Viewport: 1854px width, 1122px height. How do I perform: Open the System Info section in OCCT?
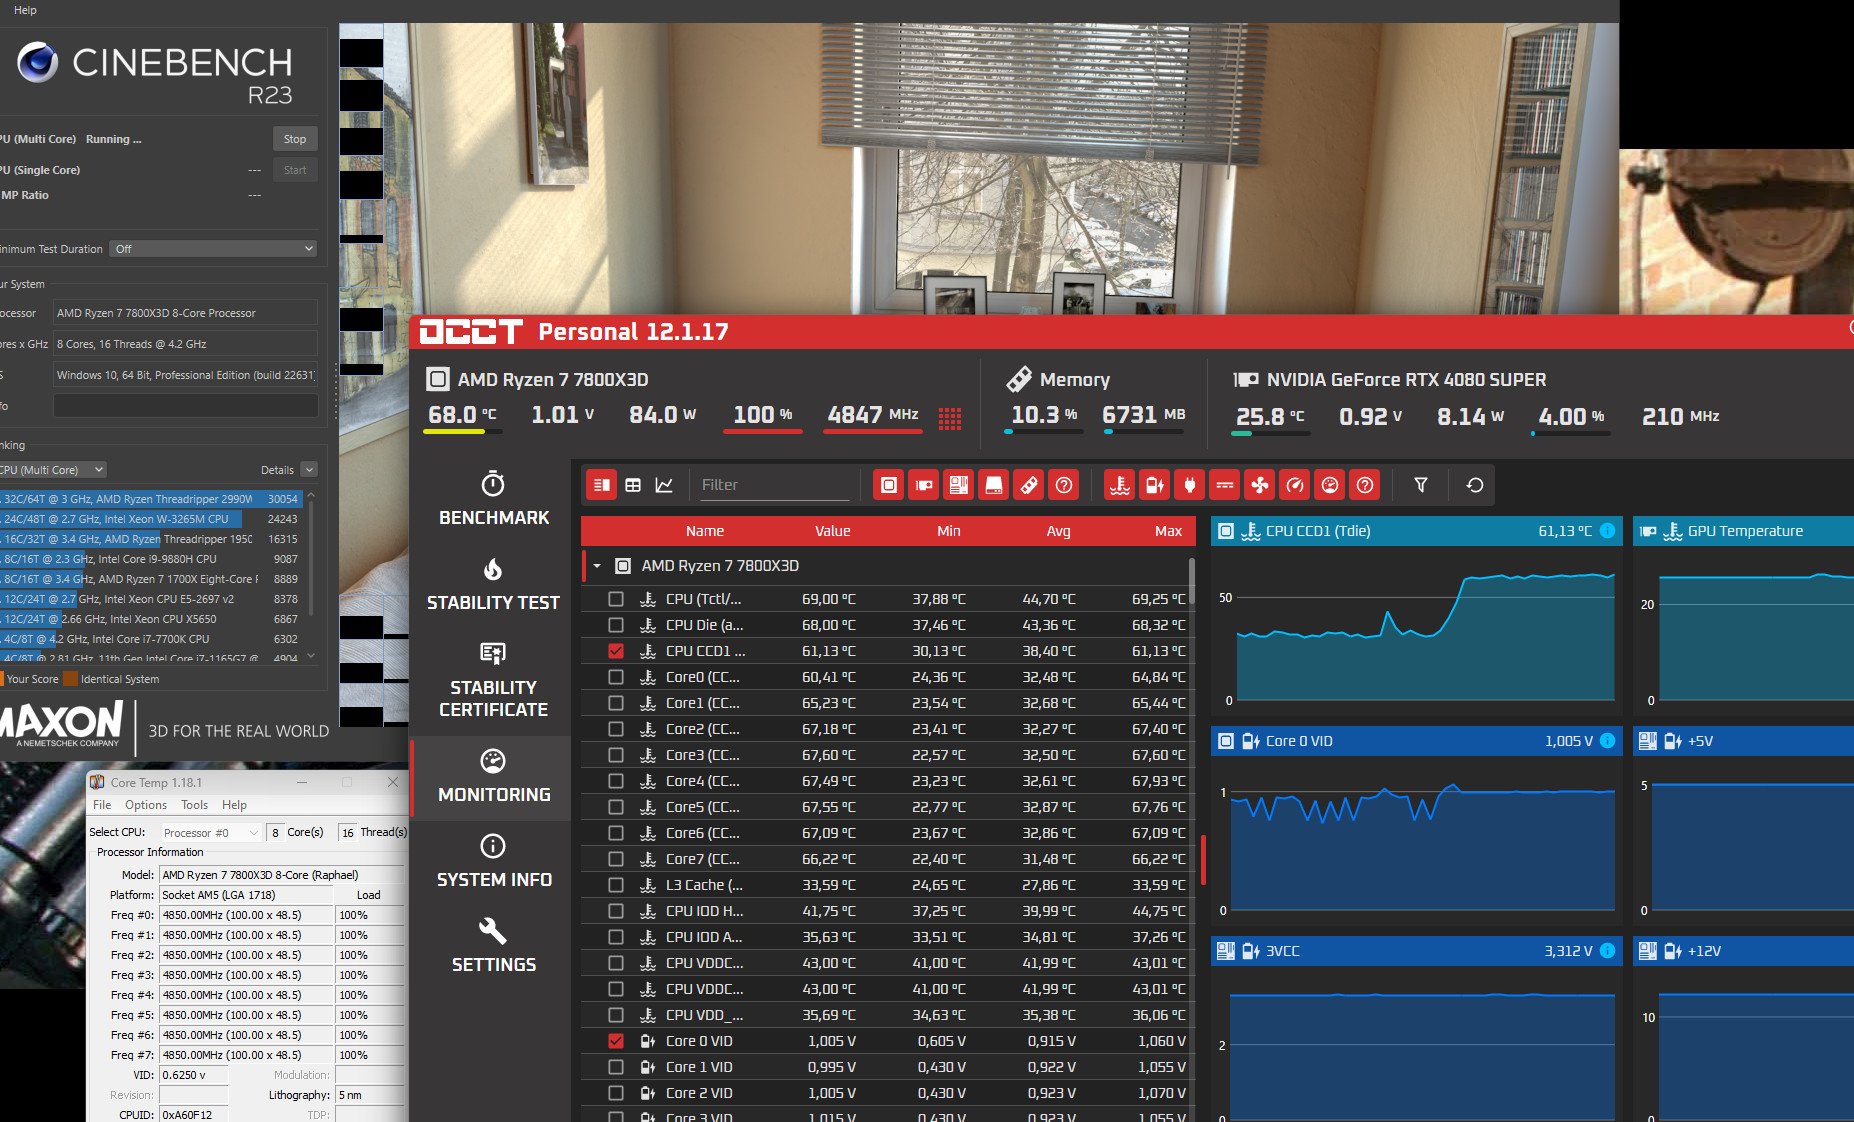click(494, 861)
